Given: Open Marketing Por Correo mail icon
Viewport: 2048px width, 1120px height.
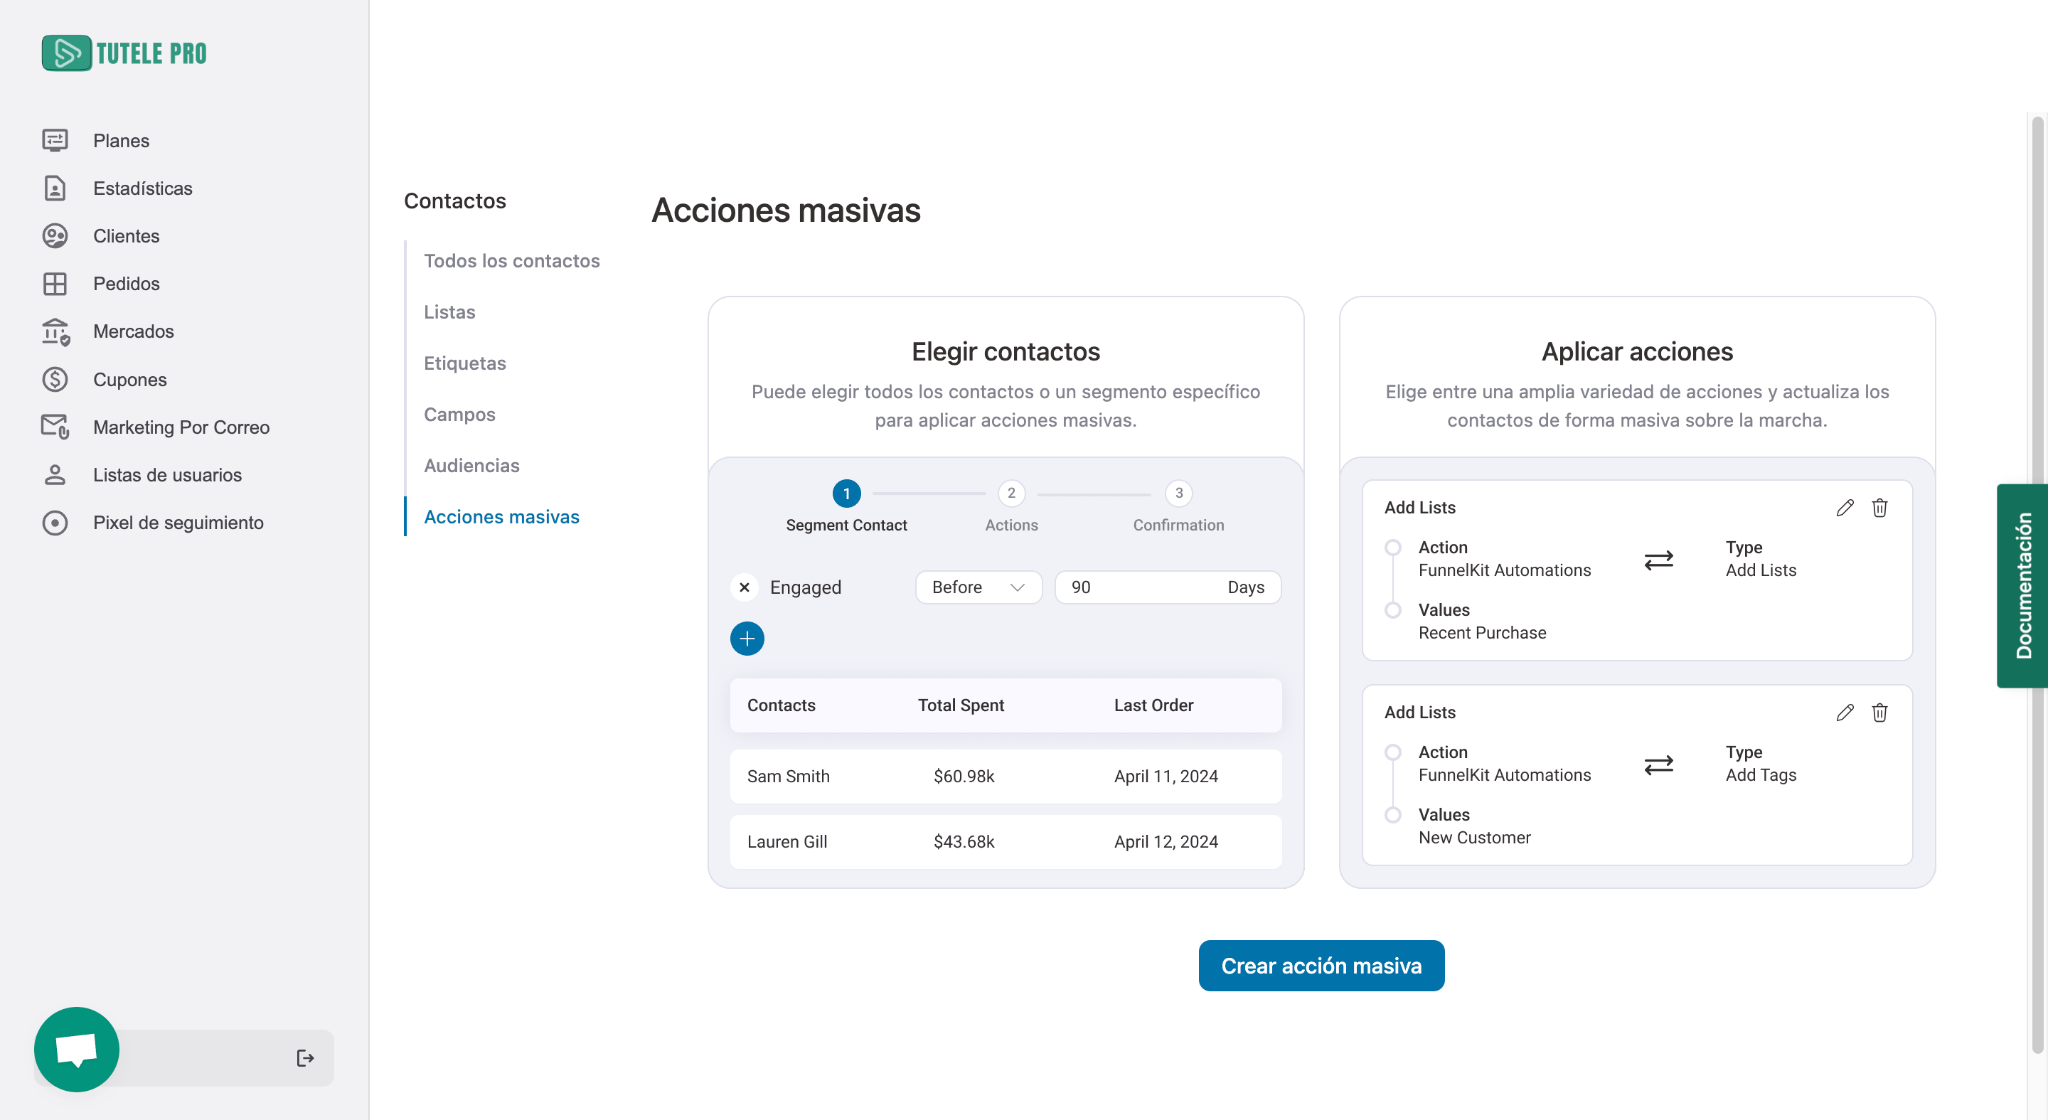Looking at the screenshot, I should (x=55, y=427).
